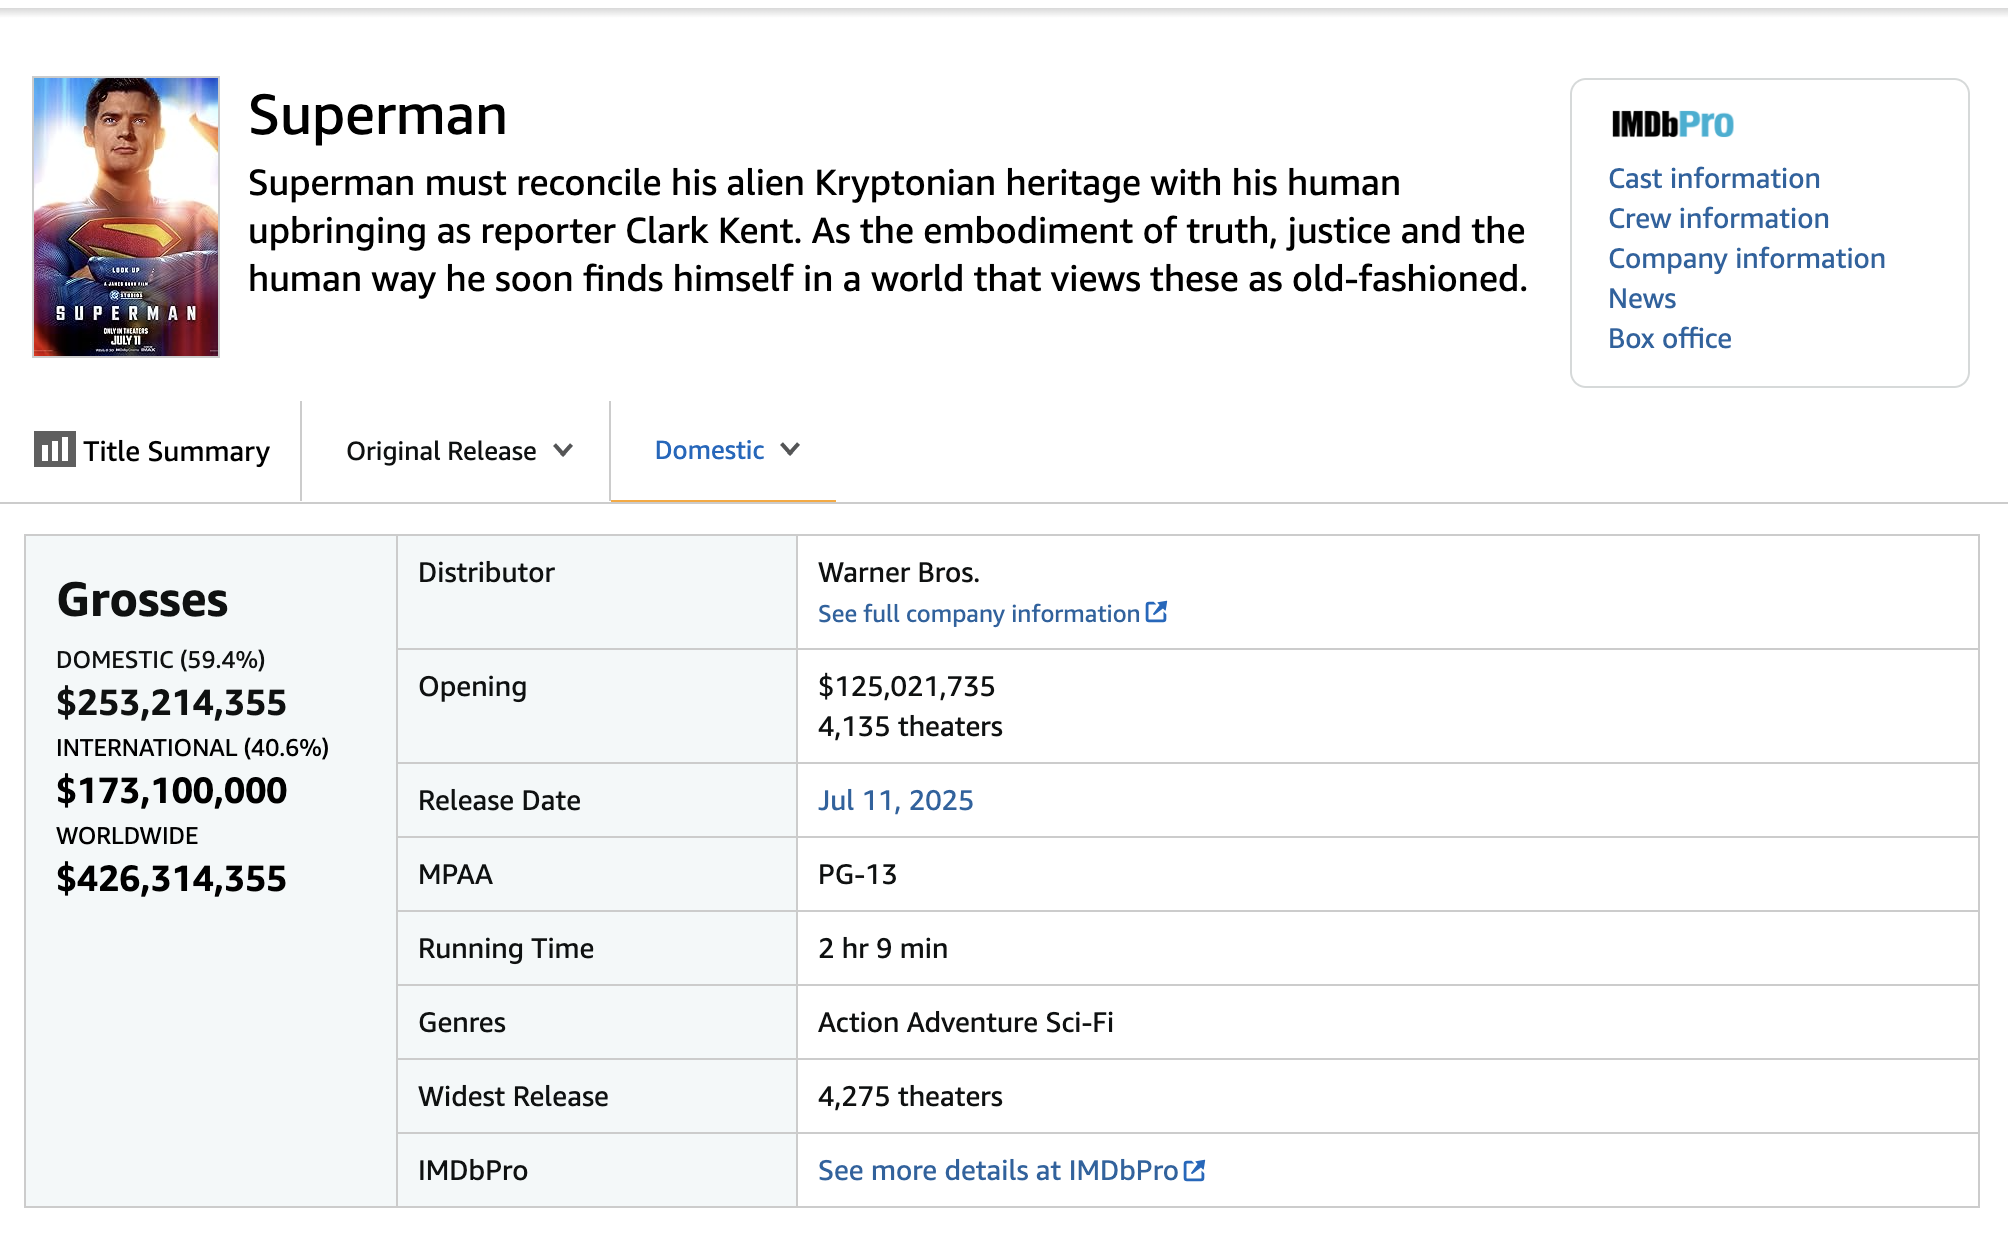Expand the Original Release dropdown chevron
Screen dimensions: 2008x1234
(563, 451)
